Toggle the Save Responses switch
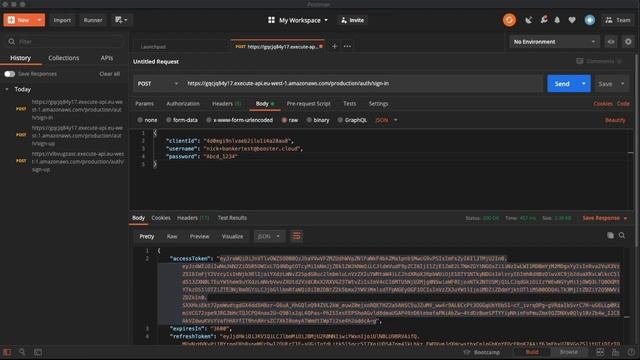The height and width of the screenshot is (360, 640). click(x=9, y=74)
